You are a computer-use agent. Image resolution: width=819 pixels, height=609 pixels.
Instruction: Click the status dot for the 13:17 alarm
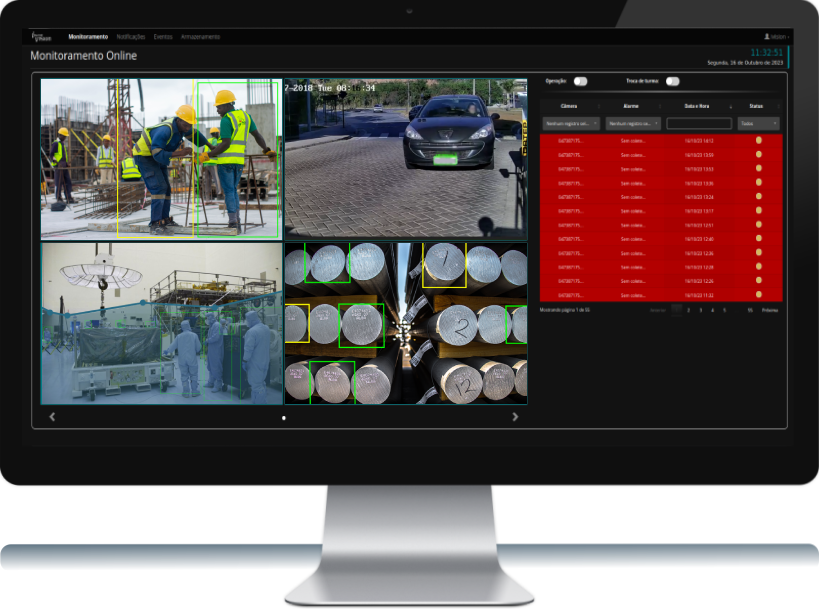pyautogui.click(x=758, y=210)
